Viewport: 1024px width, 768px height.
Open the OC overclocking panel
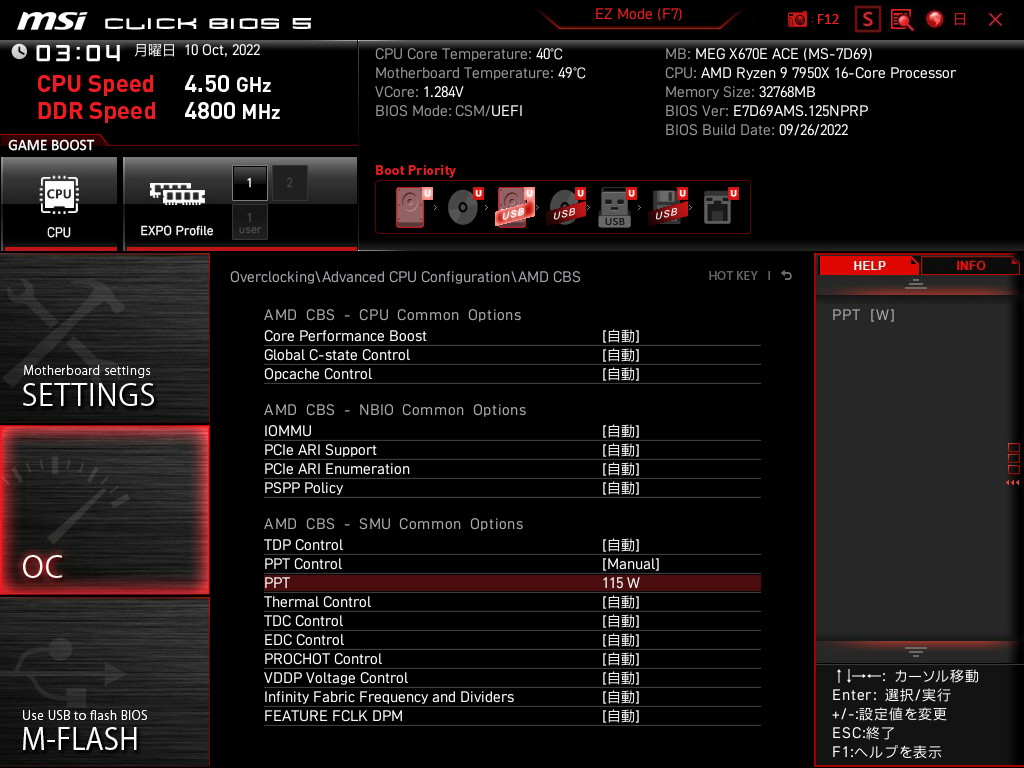click(104, 510)
